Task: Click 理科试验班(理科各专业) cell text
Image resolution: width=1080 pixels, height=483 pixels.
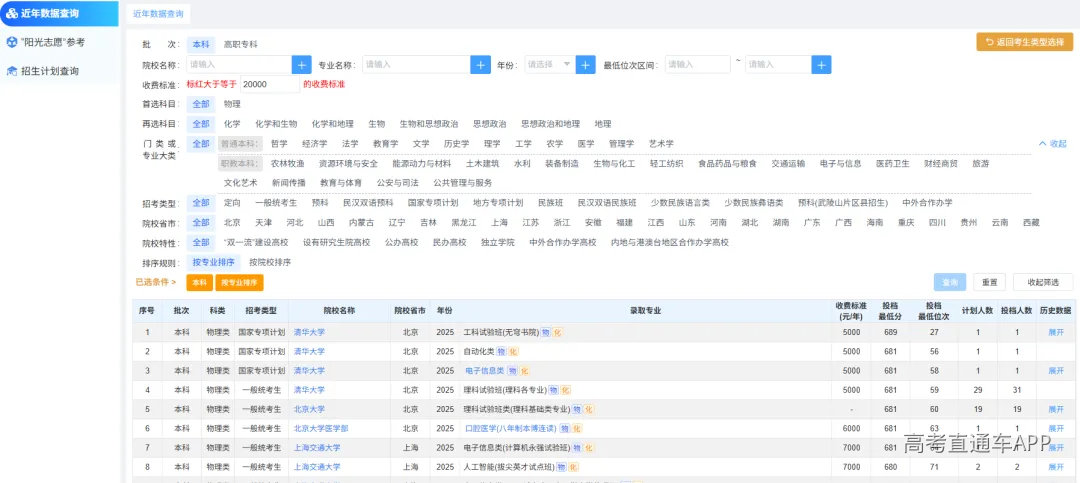Action: [x=506, y=390]
